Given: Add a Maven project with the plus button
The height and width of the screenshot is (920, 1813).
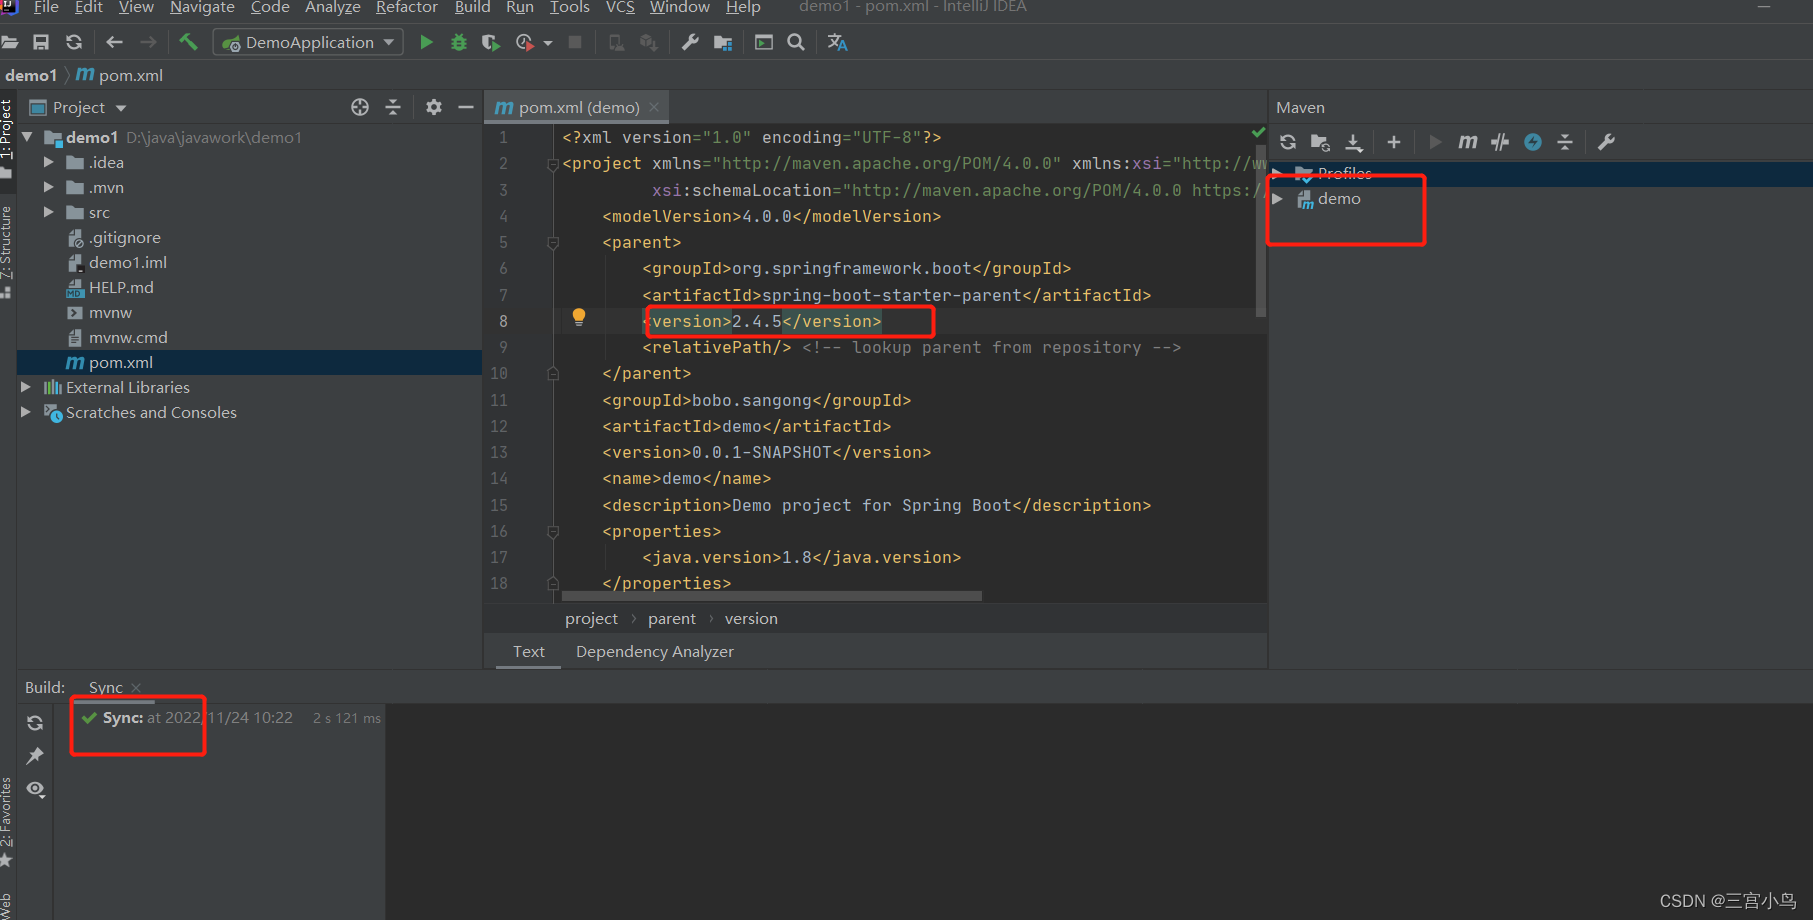Looking at the screenshot, I should coord(1394,141).
